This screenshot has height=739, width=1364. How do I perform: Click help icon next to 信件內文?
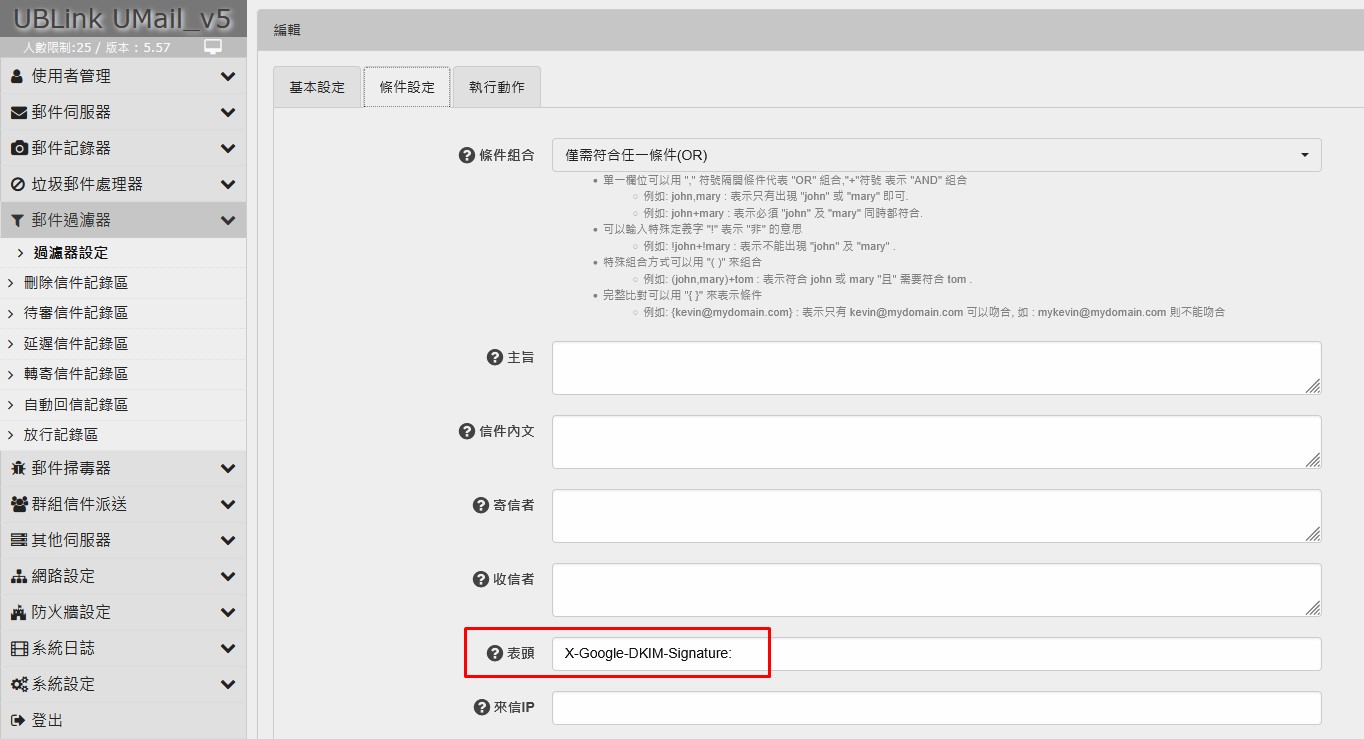click(x=466, y=431)
